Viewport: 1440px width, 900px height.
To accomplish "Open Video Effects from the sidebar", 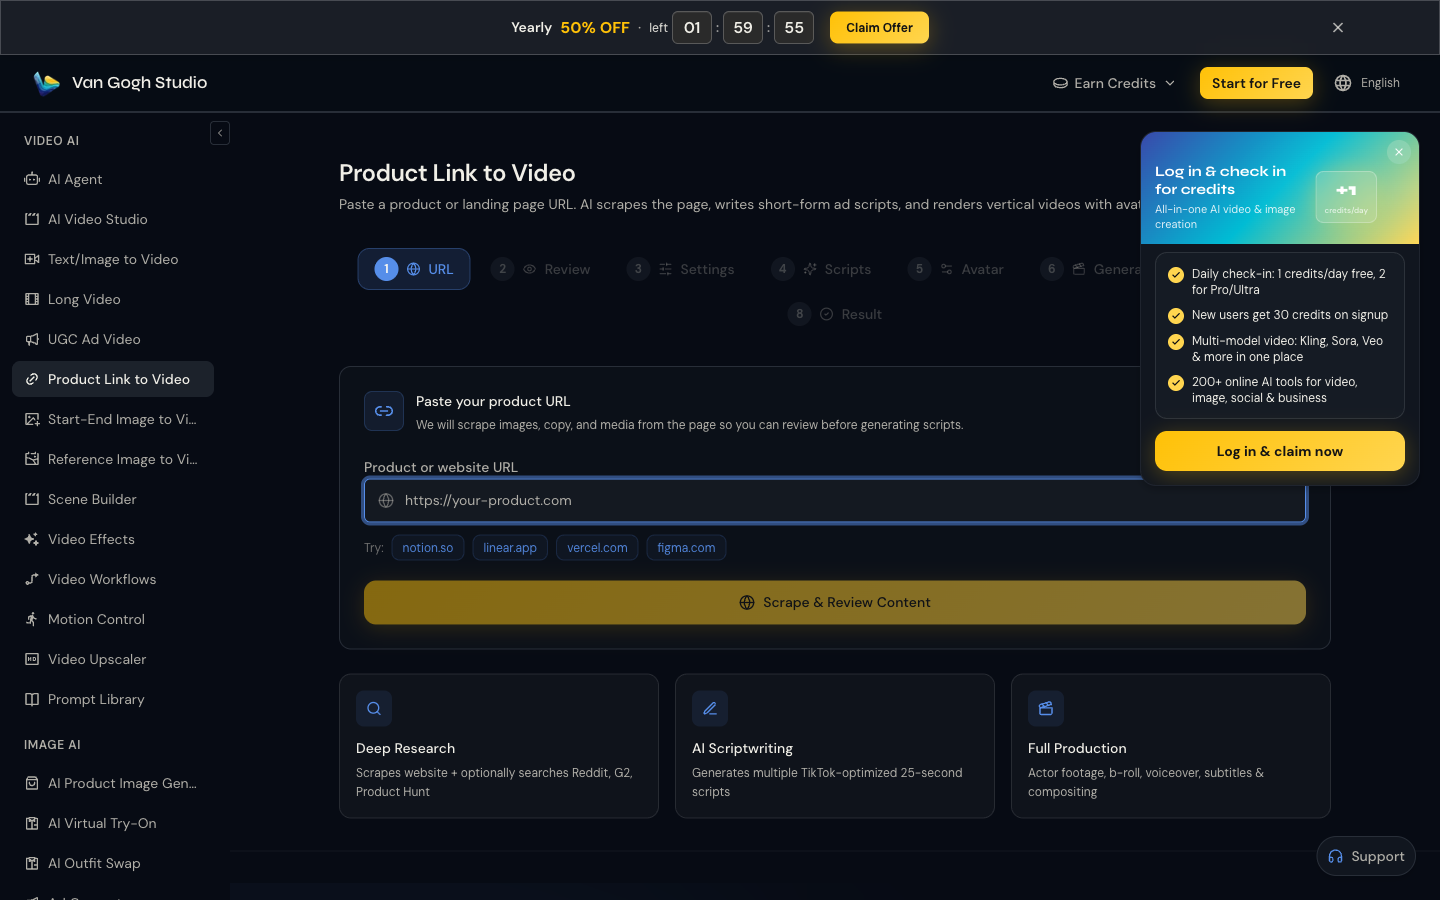I will [x=113, y=539].
